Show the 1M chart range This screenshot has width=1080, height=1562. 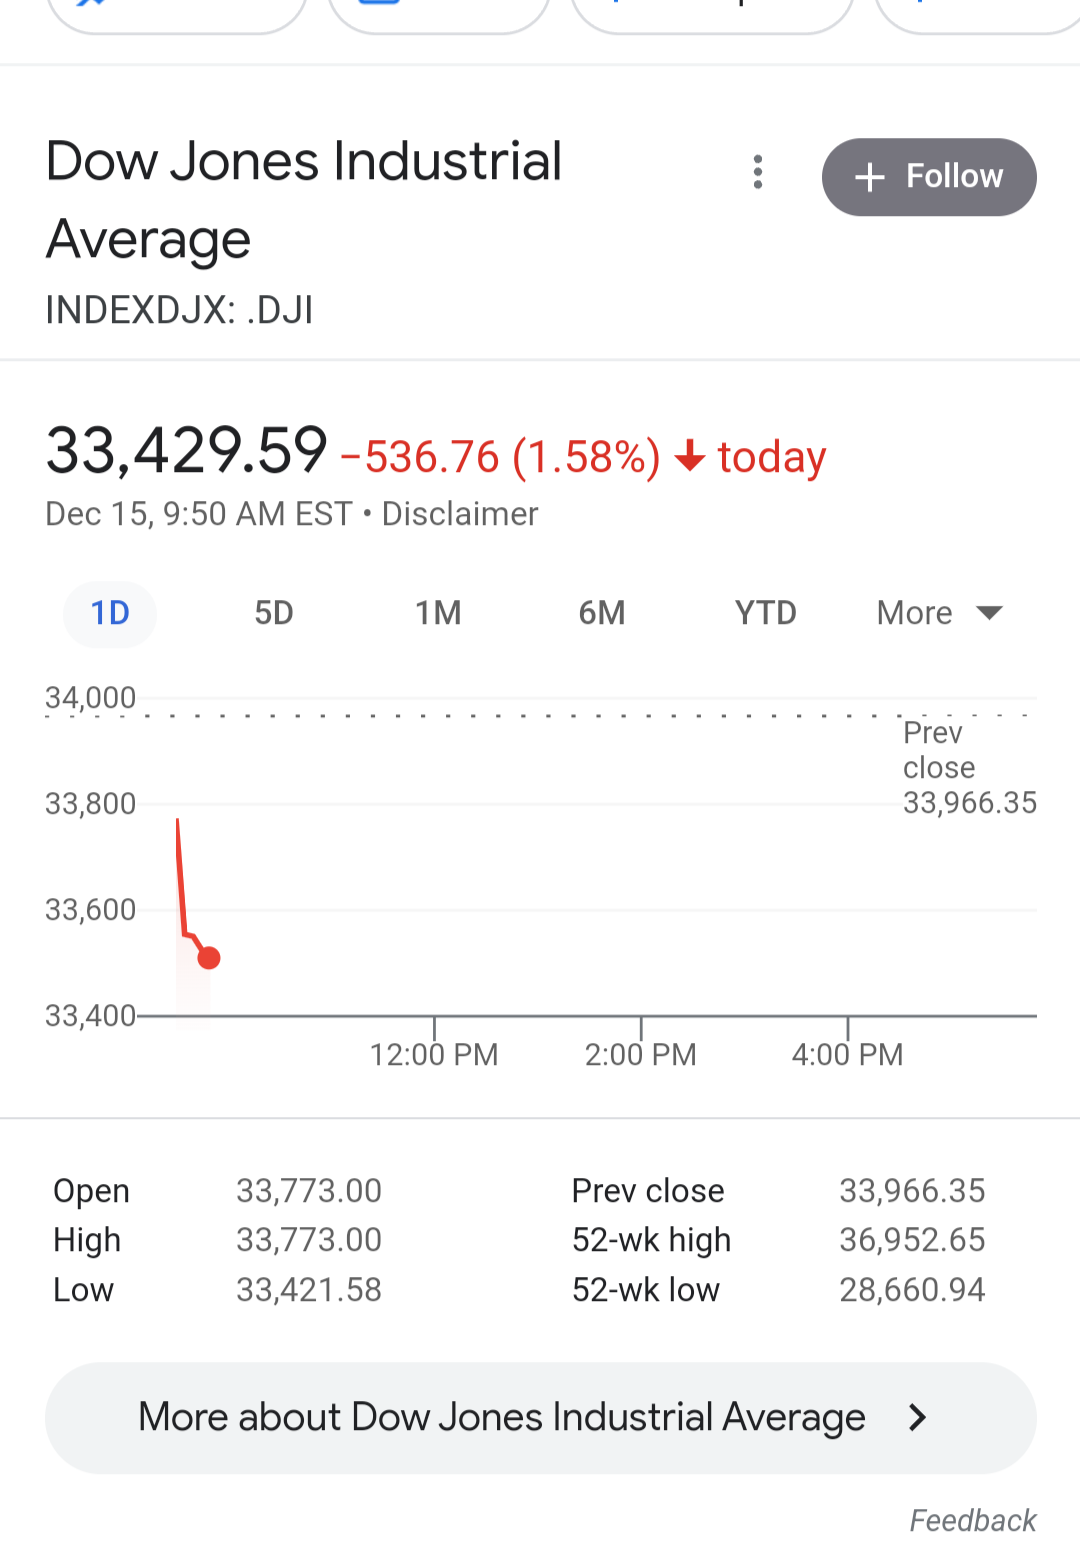click(x=438, y=613)
